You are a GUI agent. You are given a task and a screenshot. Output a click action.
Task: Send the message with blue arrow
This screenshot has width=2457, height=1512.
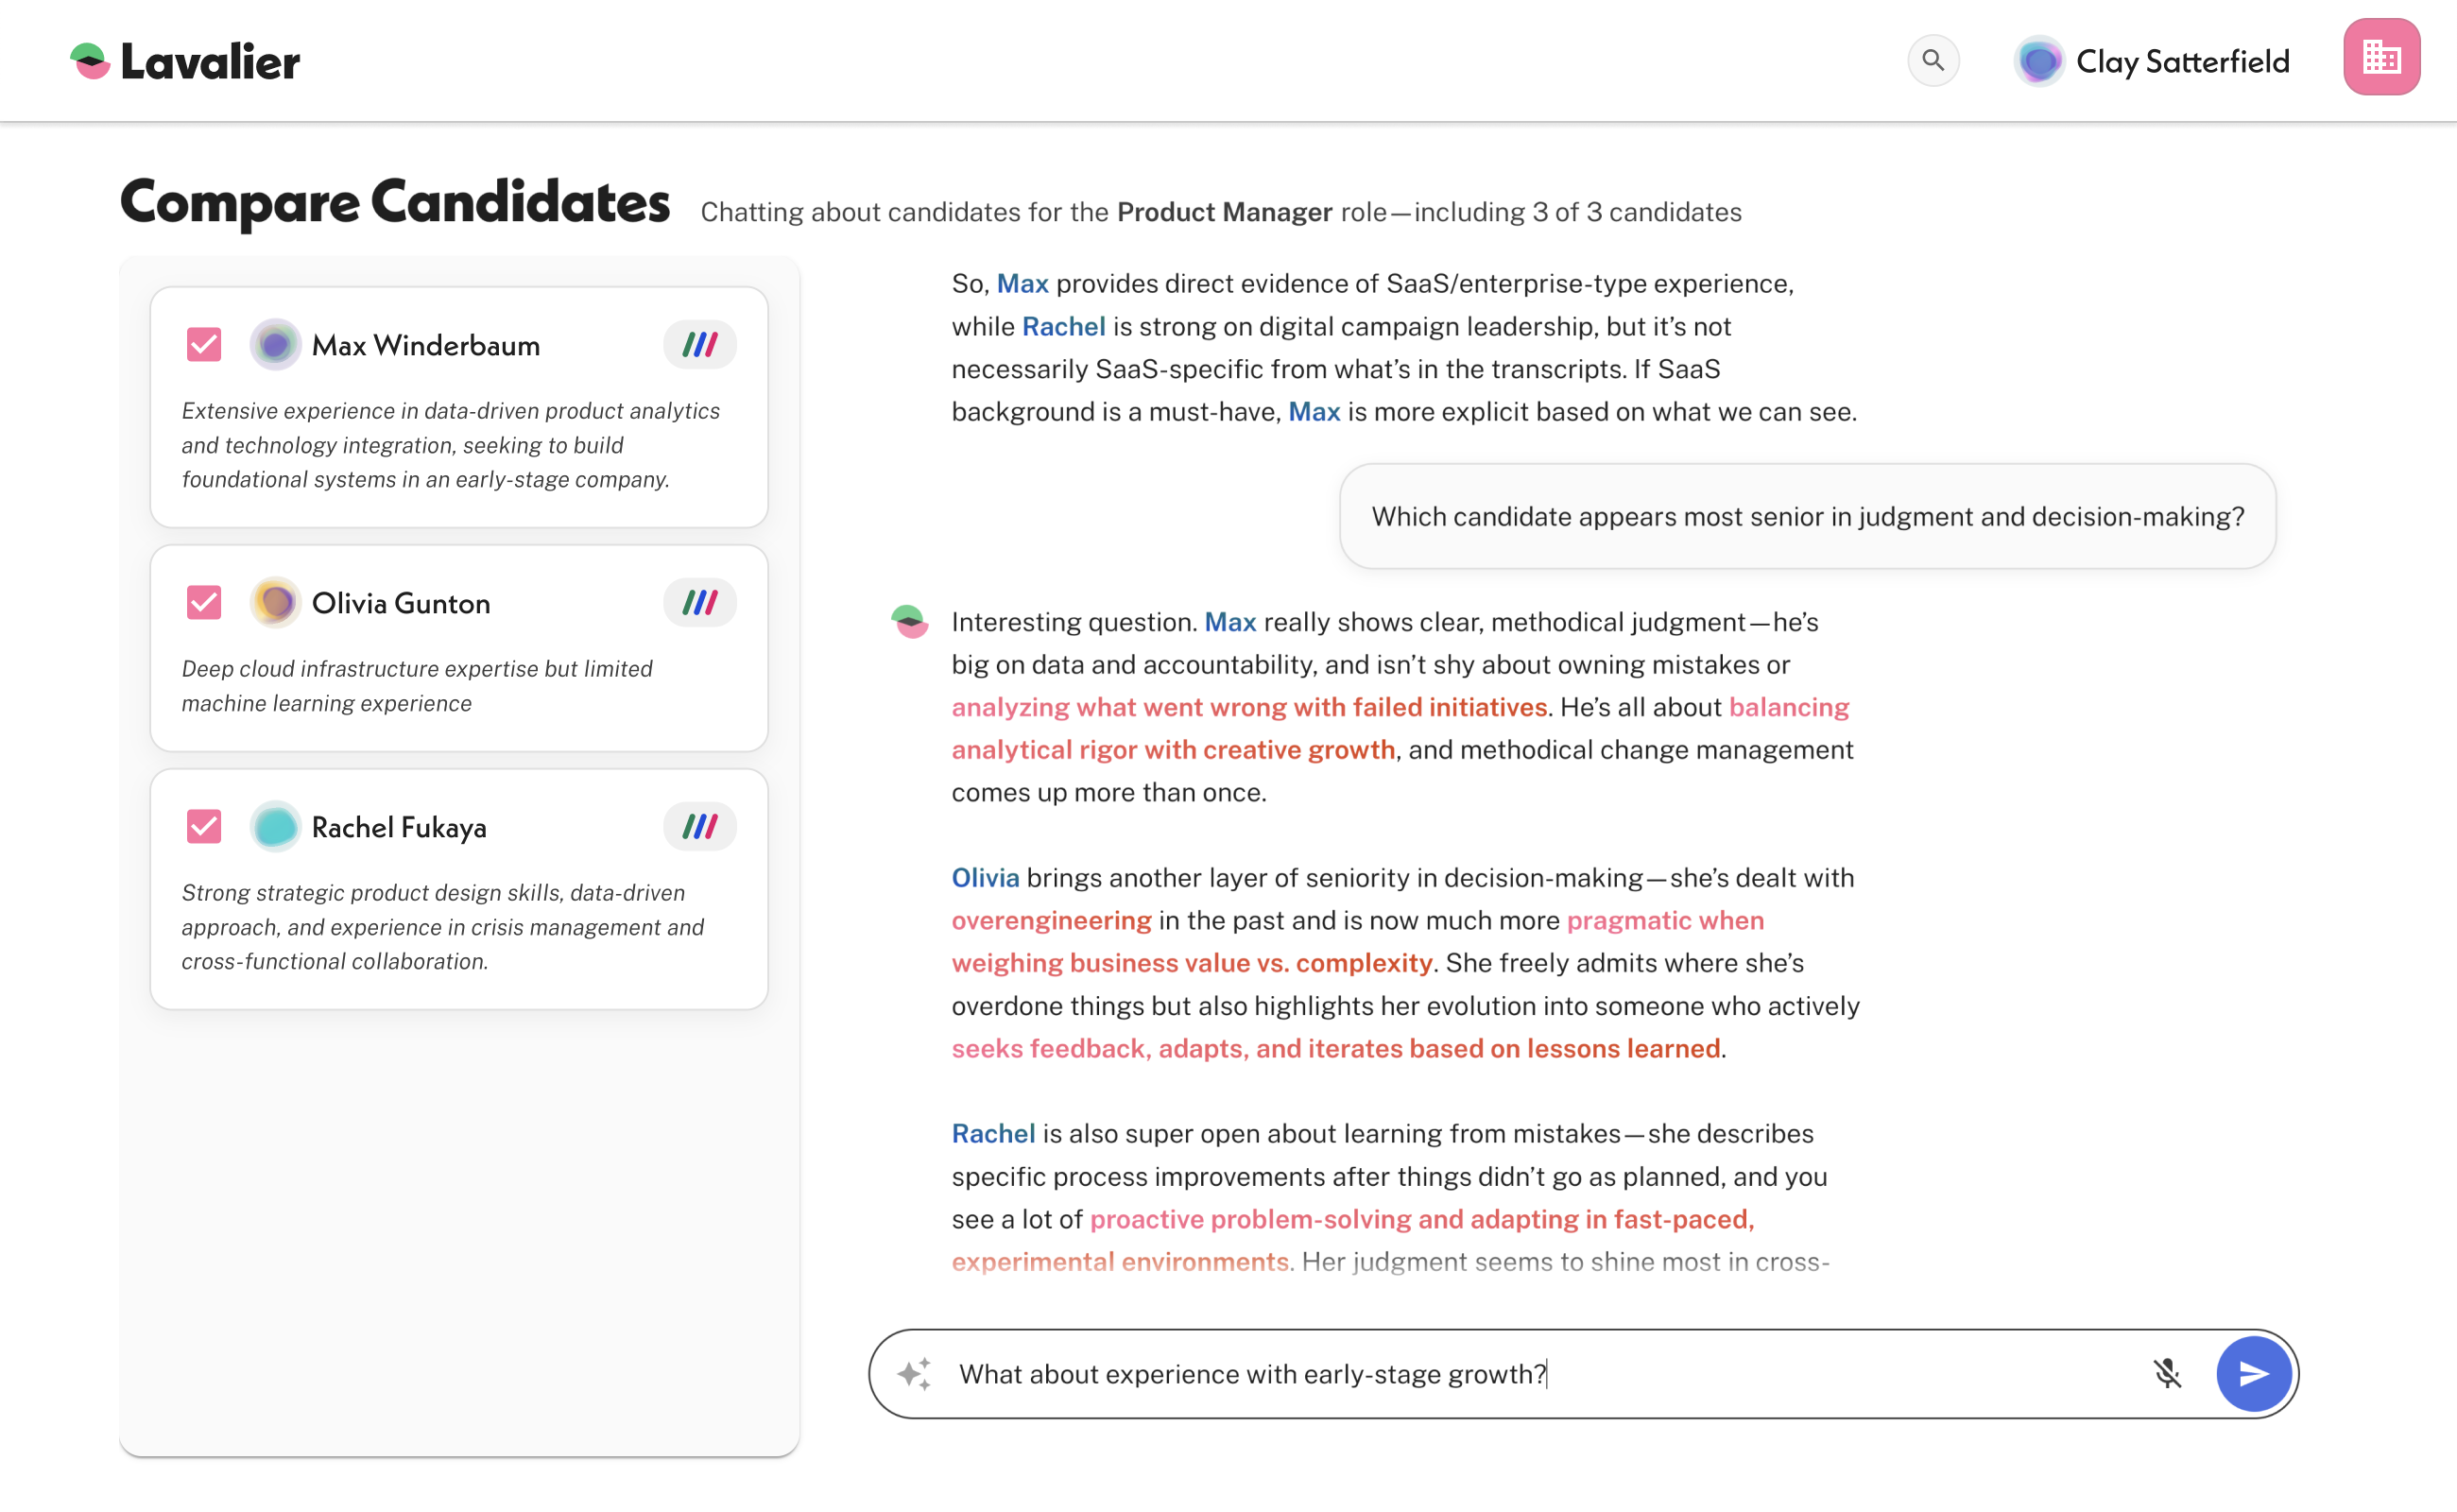[2253, 1374]
